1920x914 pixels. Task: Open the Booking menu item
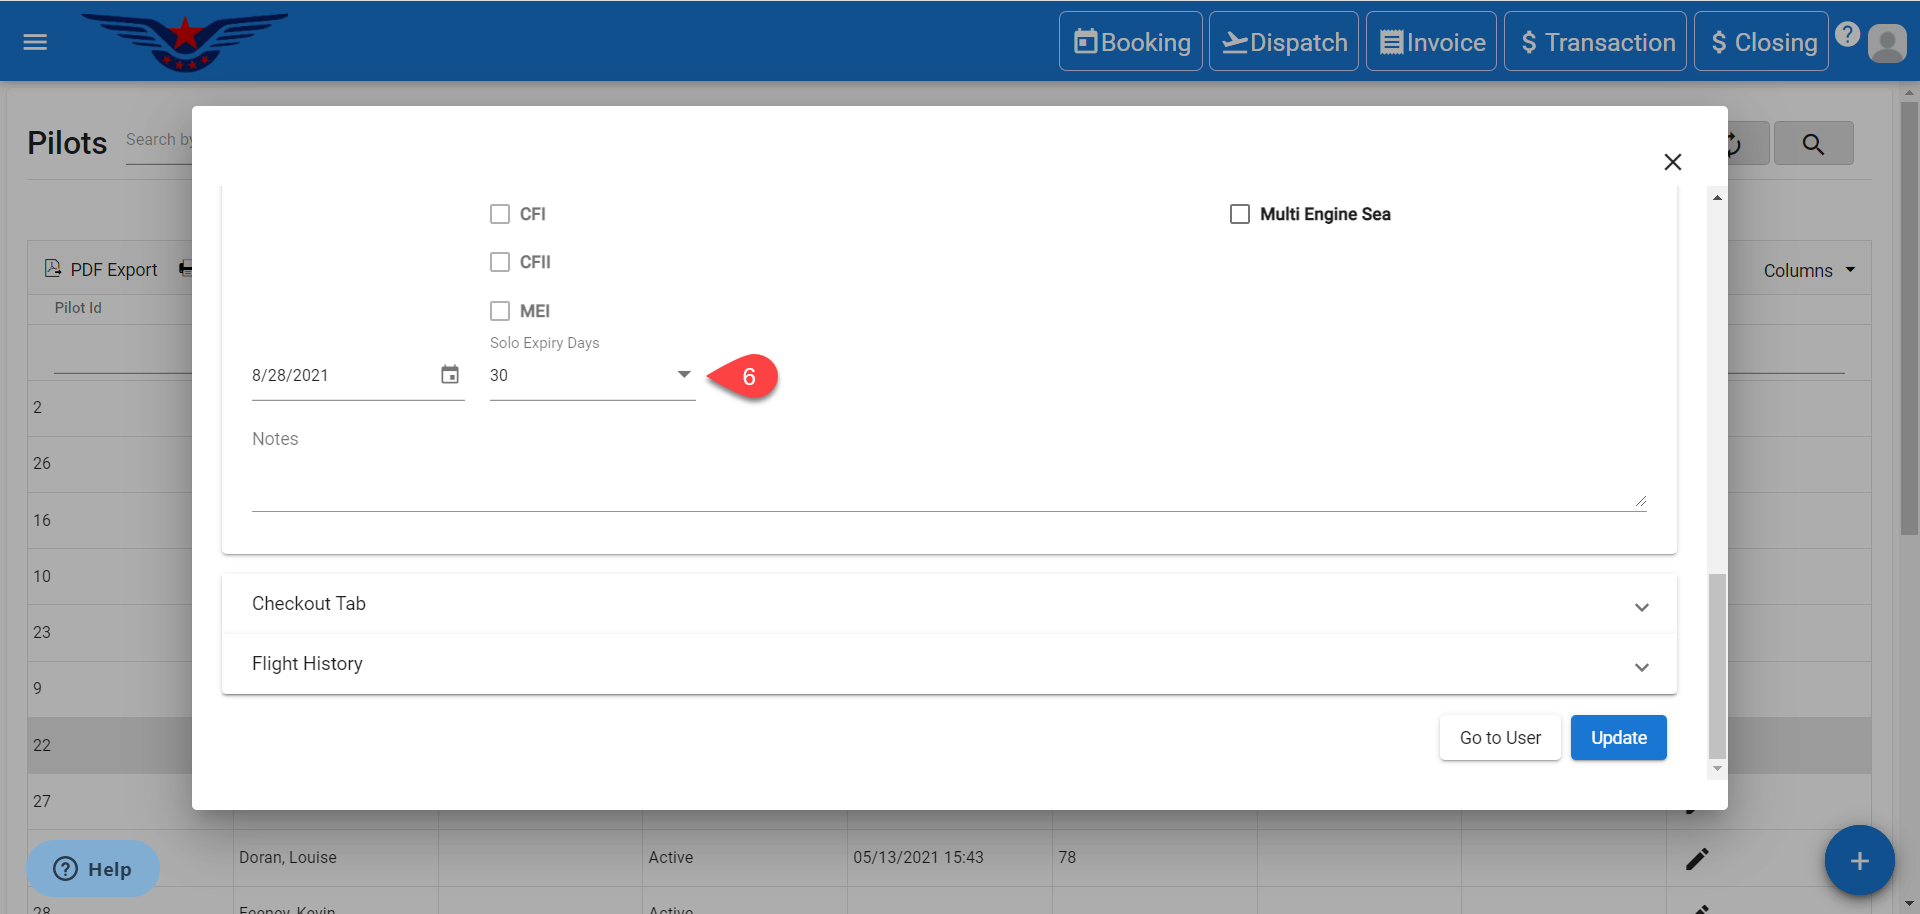(x=1131, y=42)
